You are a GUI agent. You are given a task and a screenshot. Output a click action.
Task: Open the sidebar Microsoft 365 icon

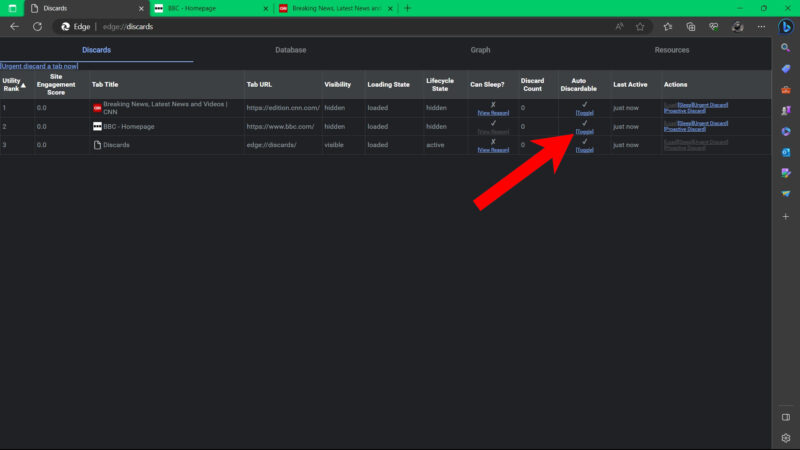[786, 132]
